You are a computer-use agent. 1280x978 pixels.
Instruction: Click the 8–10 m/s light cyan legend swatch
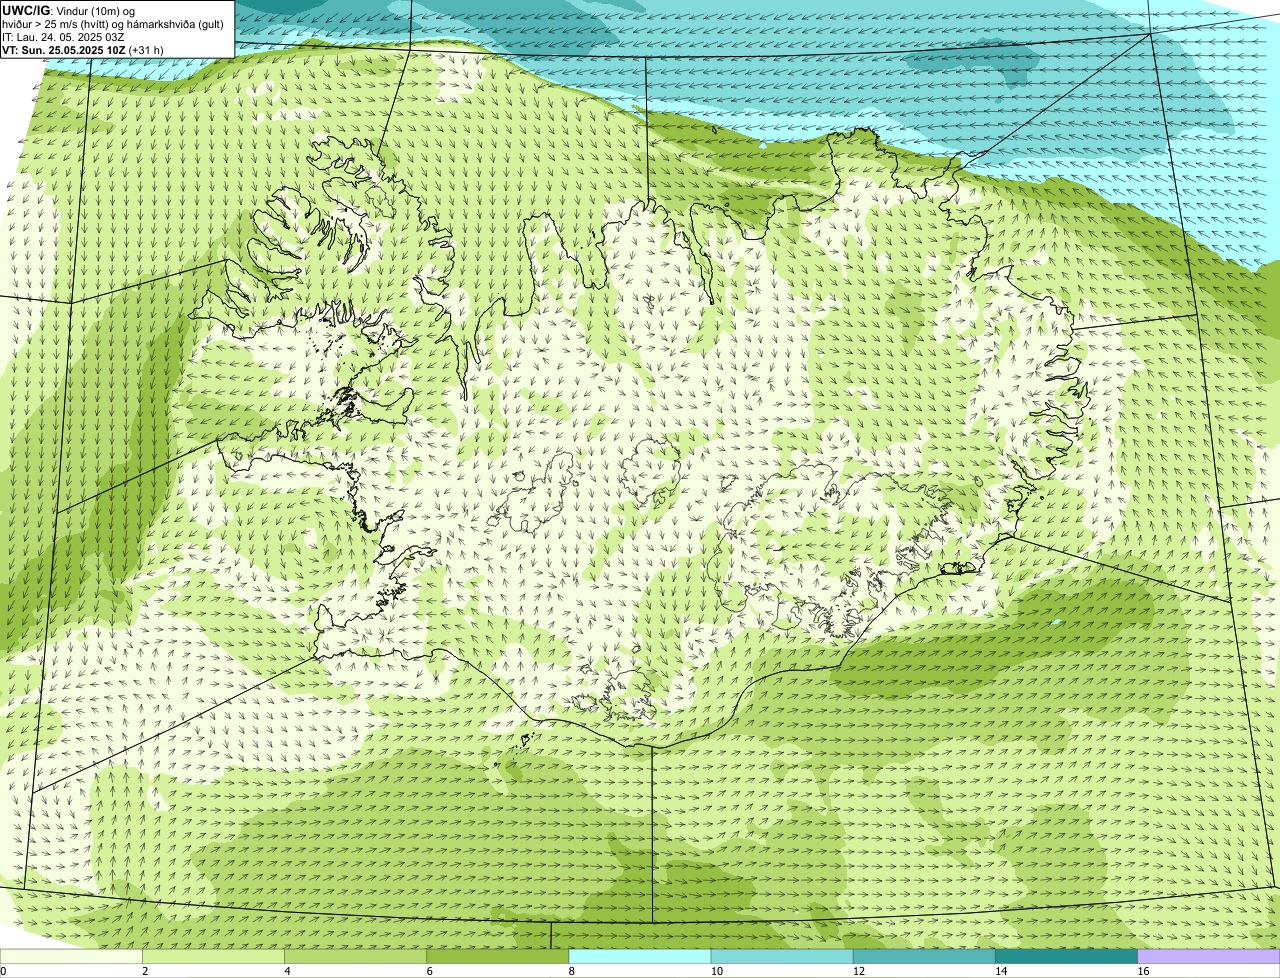pyautogui.click(x=639, y=957)
